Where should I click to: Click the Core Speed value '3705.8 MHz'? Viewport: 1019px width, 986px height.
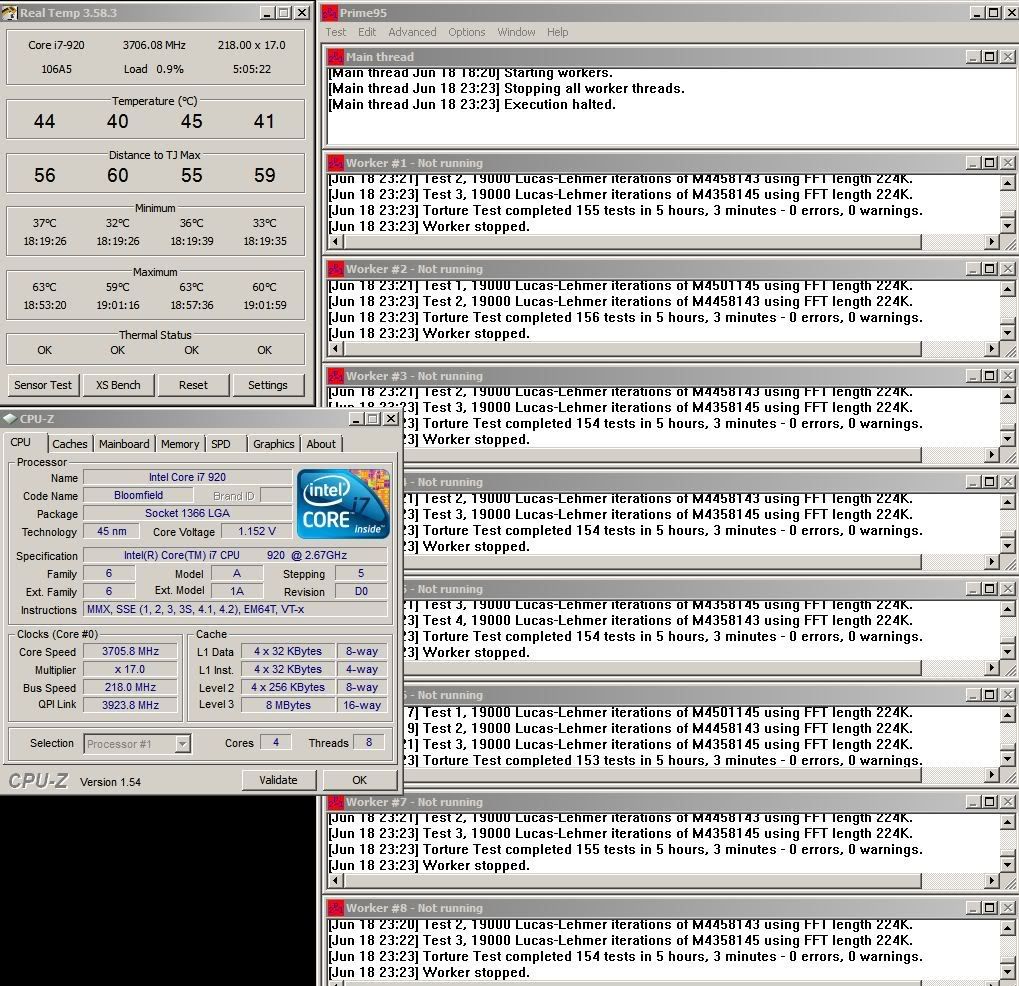coord(131,651)
